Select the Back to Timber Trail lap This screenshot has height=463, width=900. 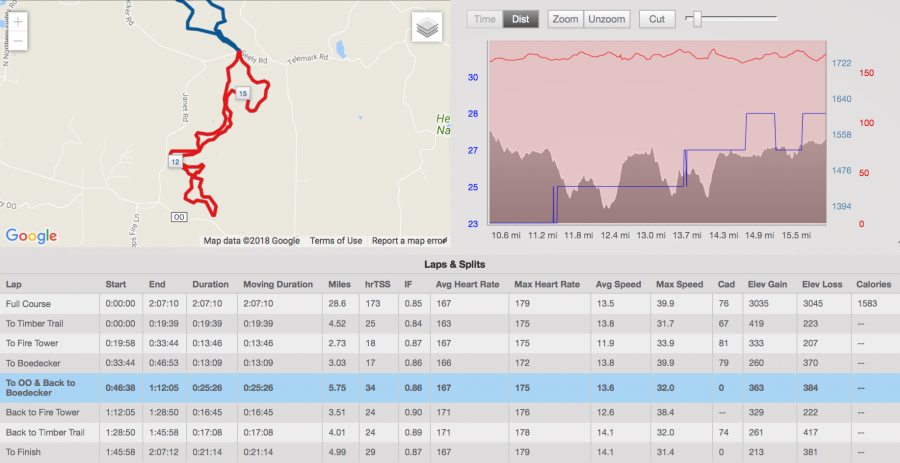point(450,433)
